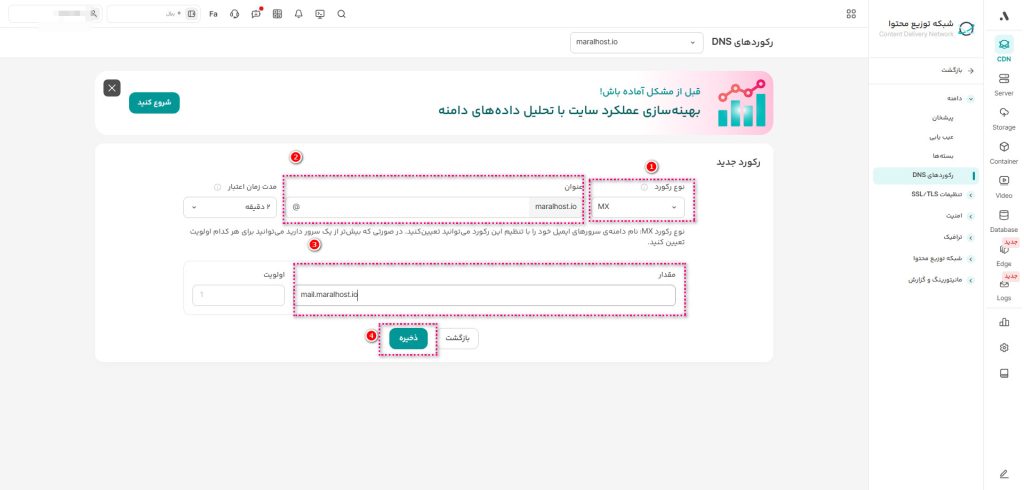
Task: Open the support headset icon
Action: tap(234, 14)
